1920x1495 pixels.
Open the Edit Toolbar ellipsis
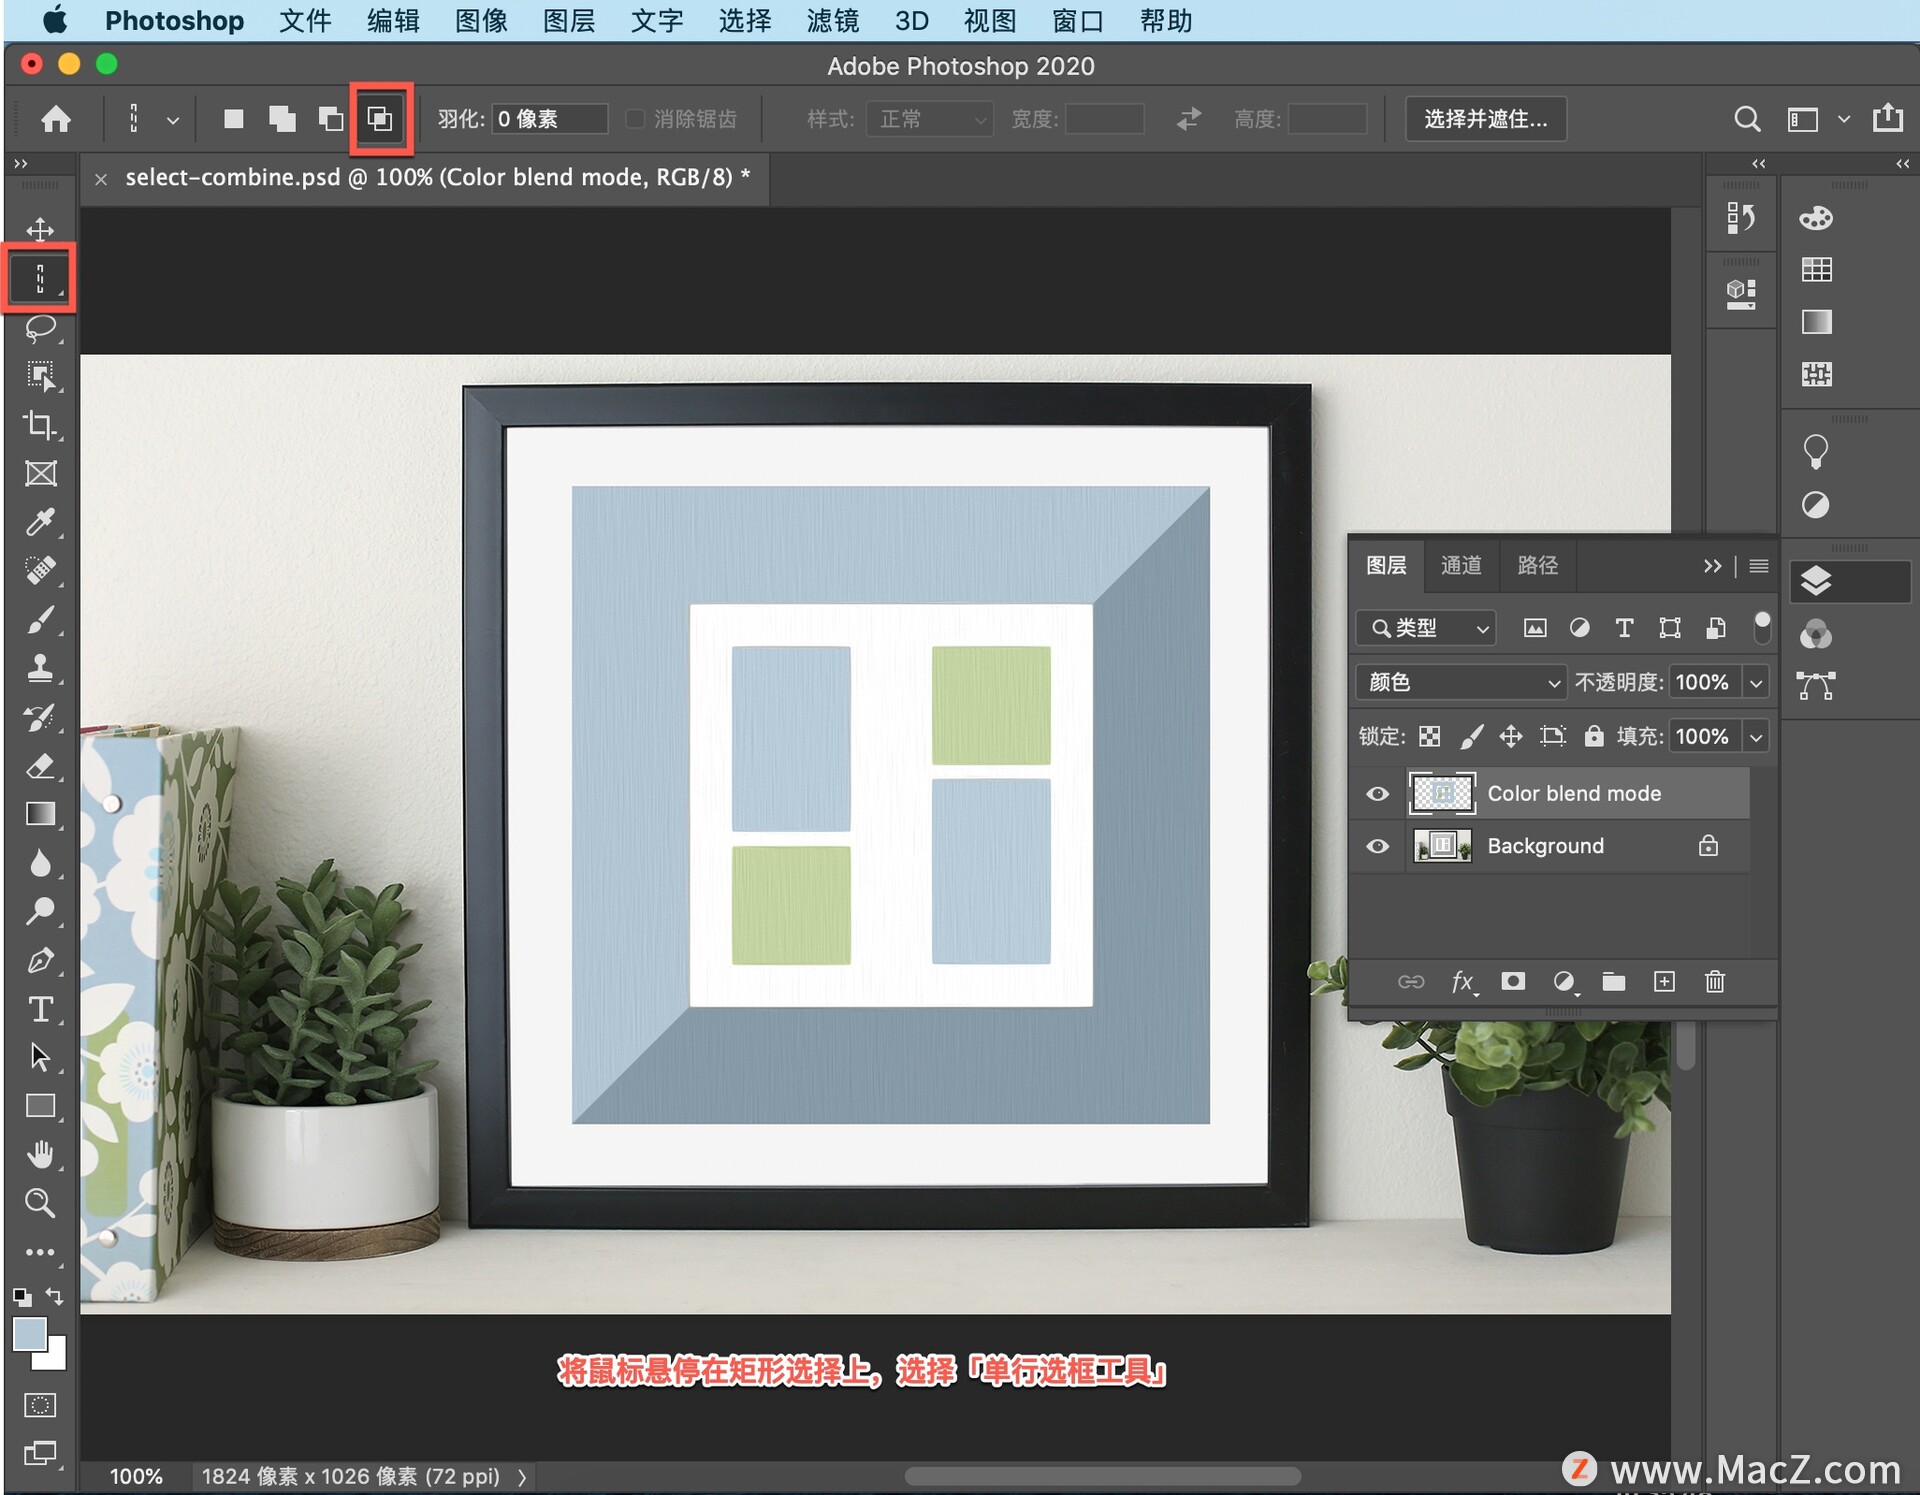pyautogui.click(x=40, y=1252)
